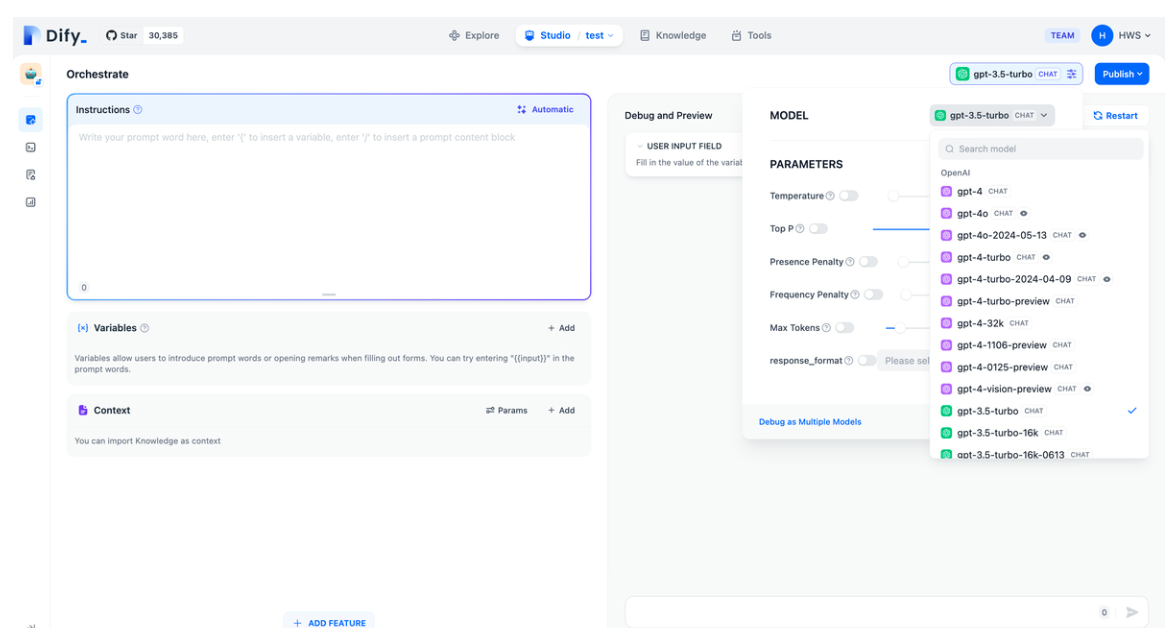Add Knowledge to Context

(x=561, y=410)
